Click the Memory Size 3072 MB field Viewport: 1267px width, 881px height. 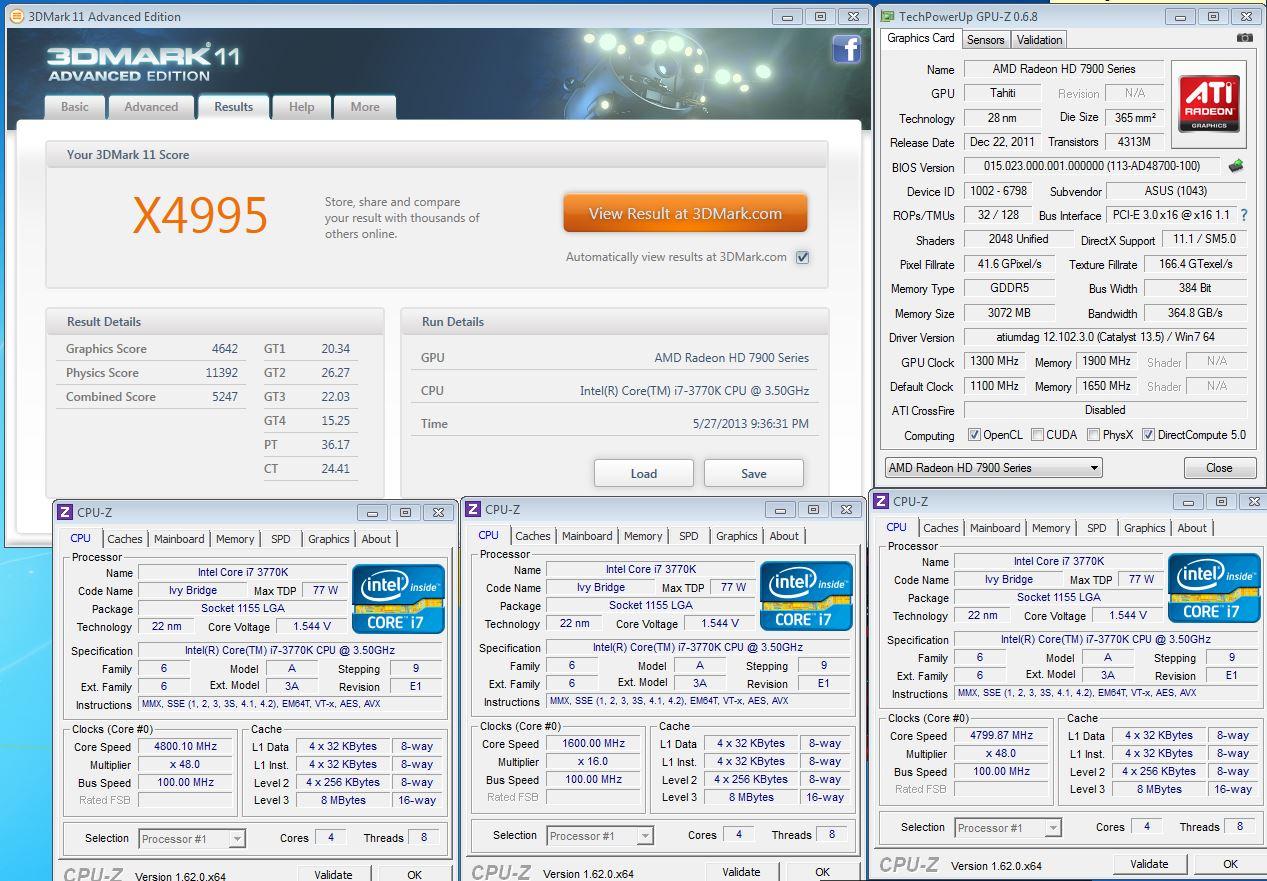click(1010, 313)
